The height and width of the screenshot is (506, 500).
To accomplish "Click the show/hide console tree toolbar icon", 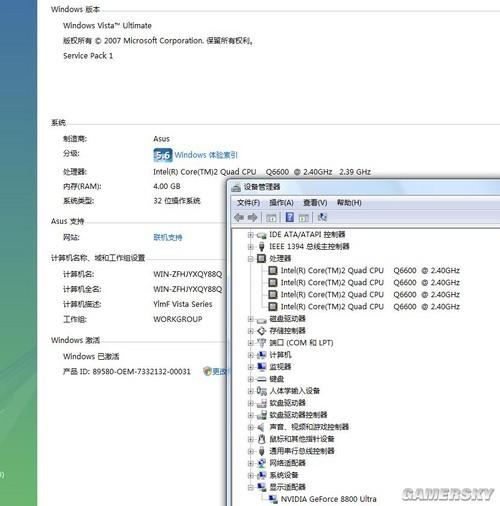I will (x=271, y=218).
